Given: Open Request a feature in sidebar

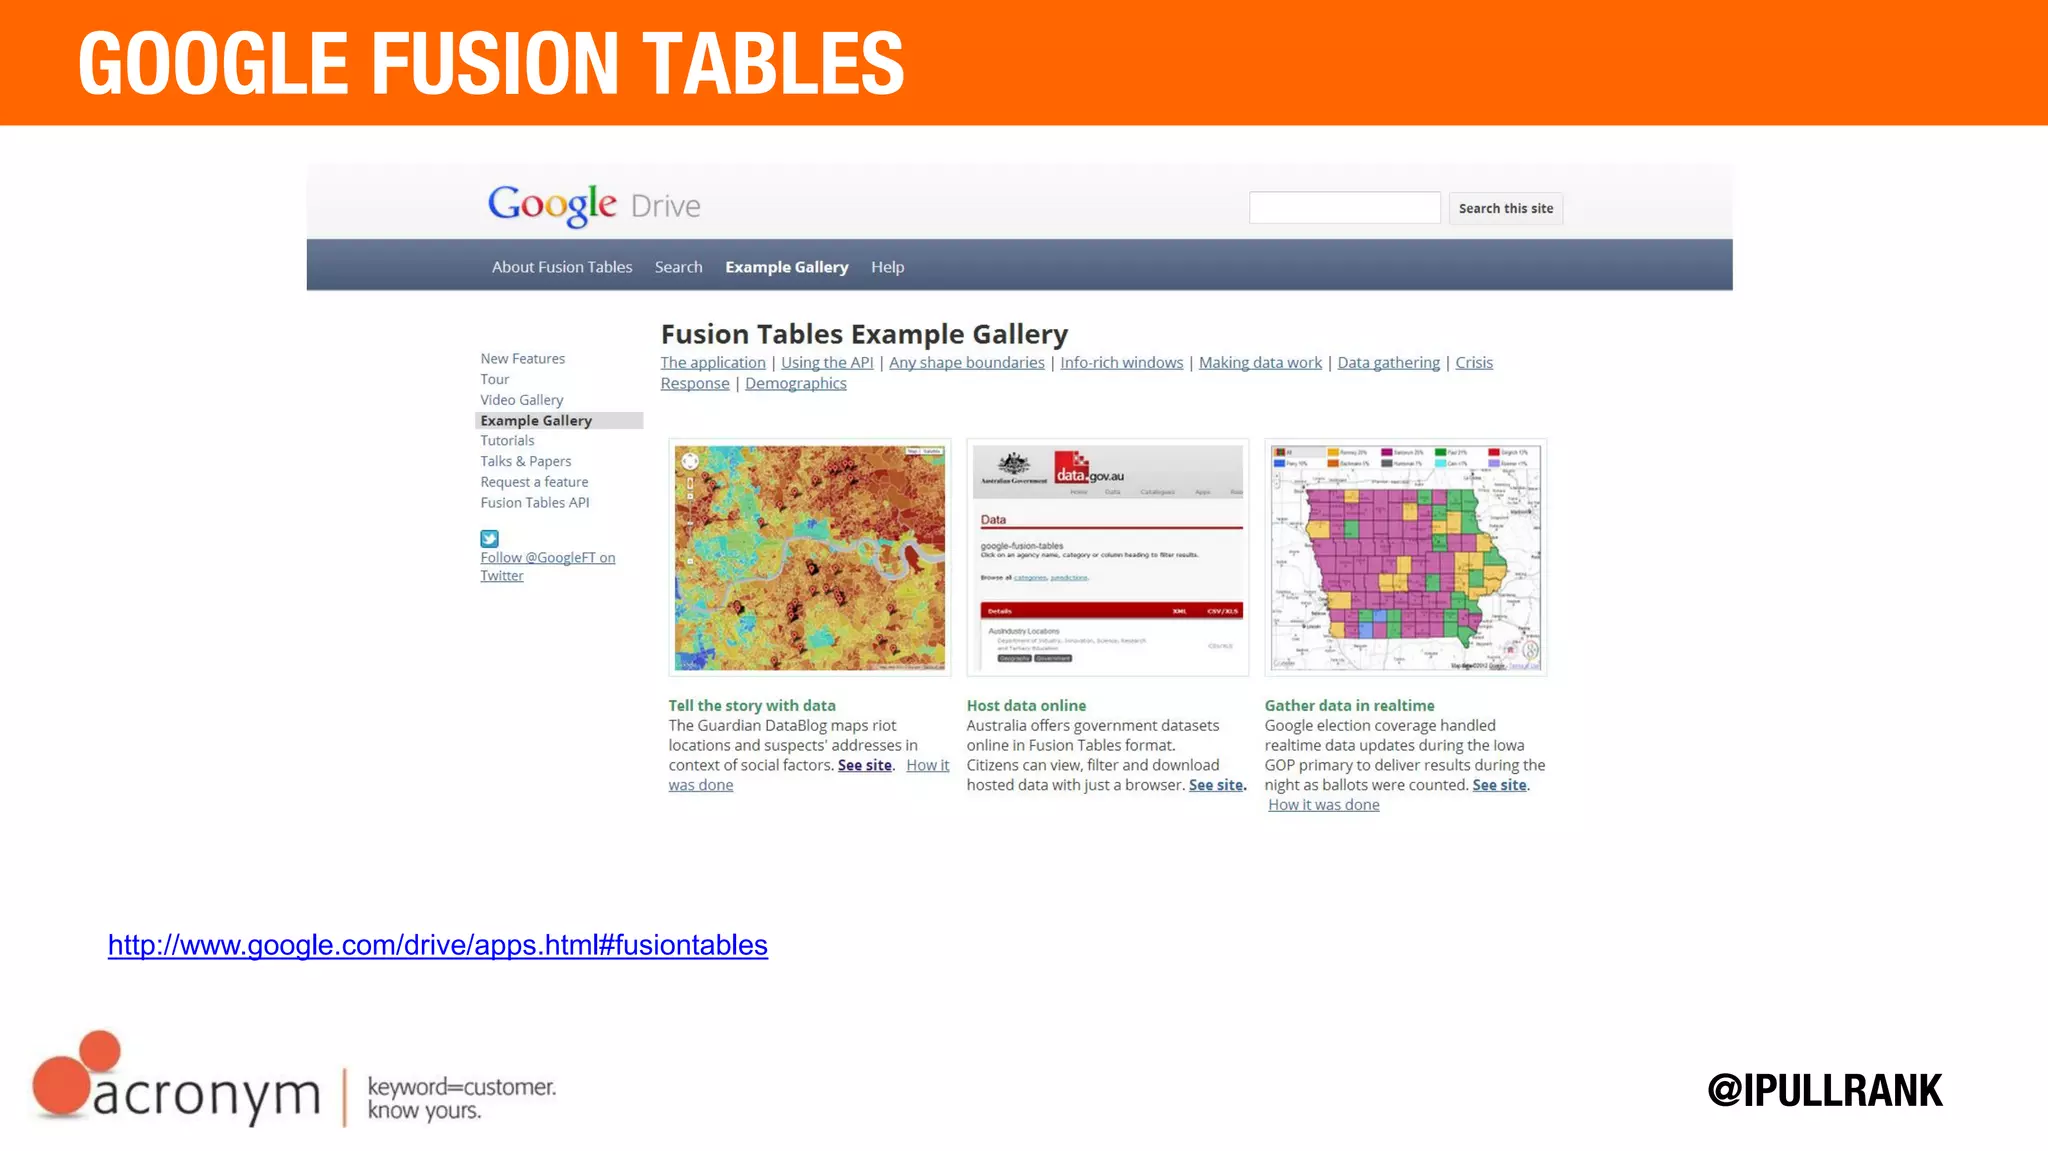Looking at the screenshot, I should click(534, 482).
